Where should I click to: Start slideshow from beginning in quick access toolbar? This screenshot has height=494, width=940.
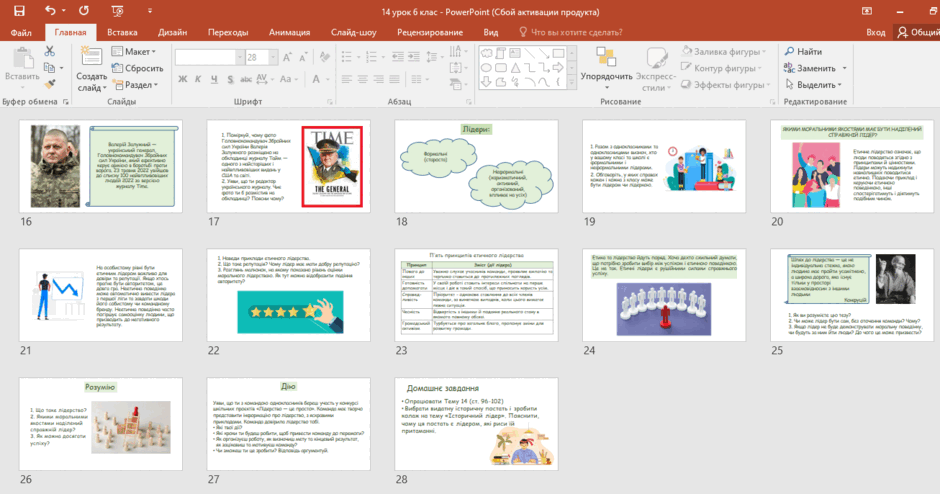117,11
